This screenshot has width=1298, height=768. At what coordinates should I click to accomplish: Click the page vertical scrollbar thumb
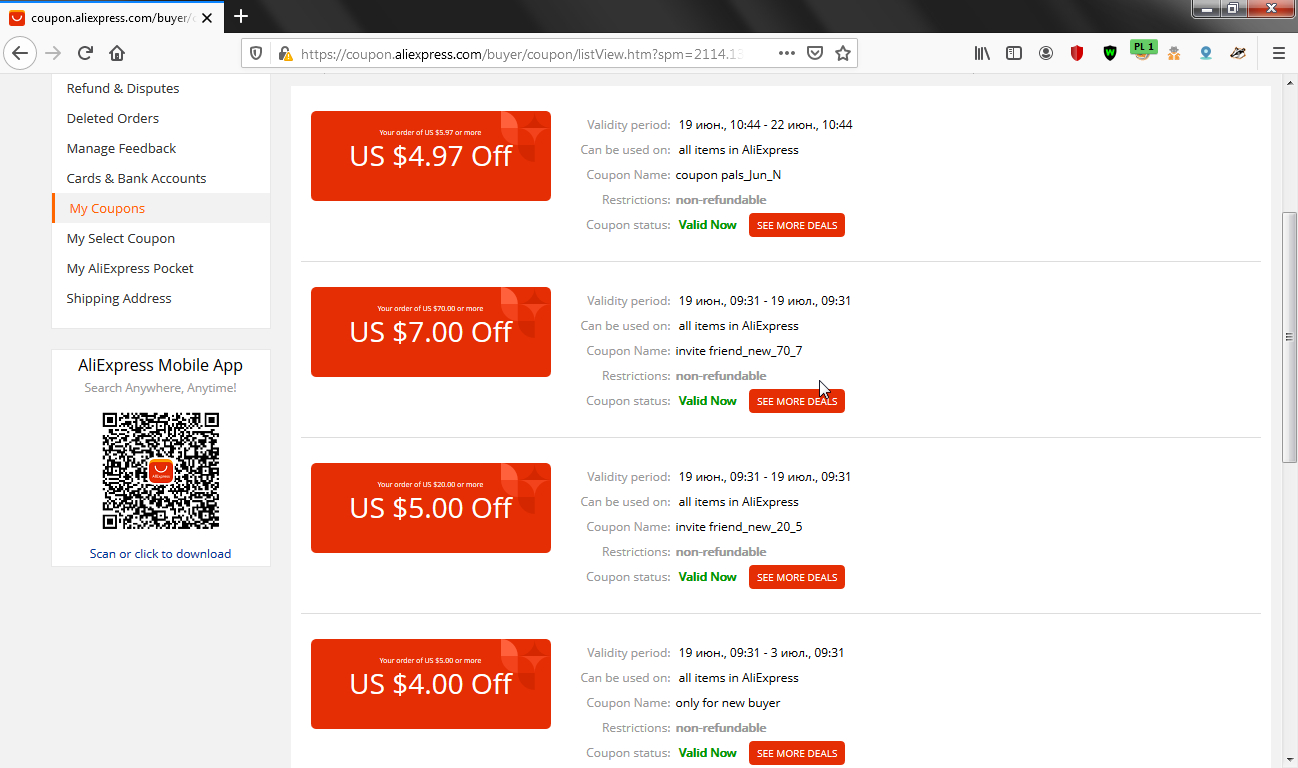(1289, 337)
